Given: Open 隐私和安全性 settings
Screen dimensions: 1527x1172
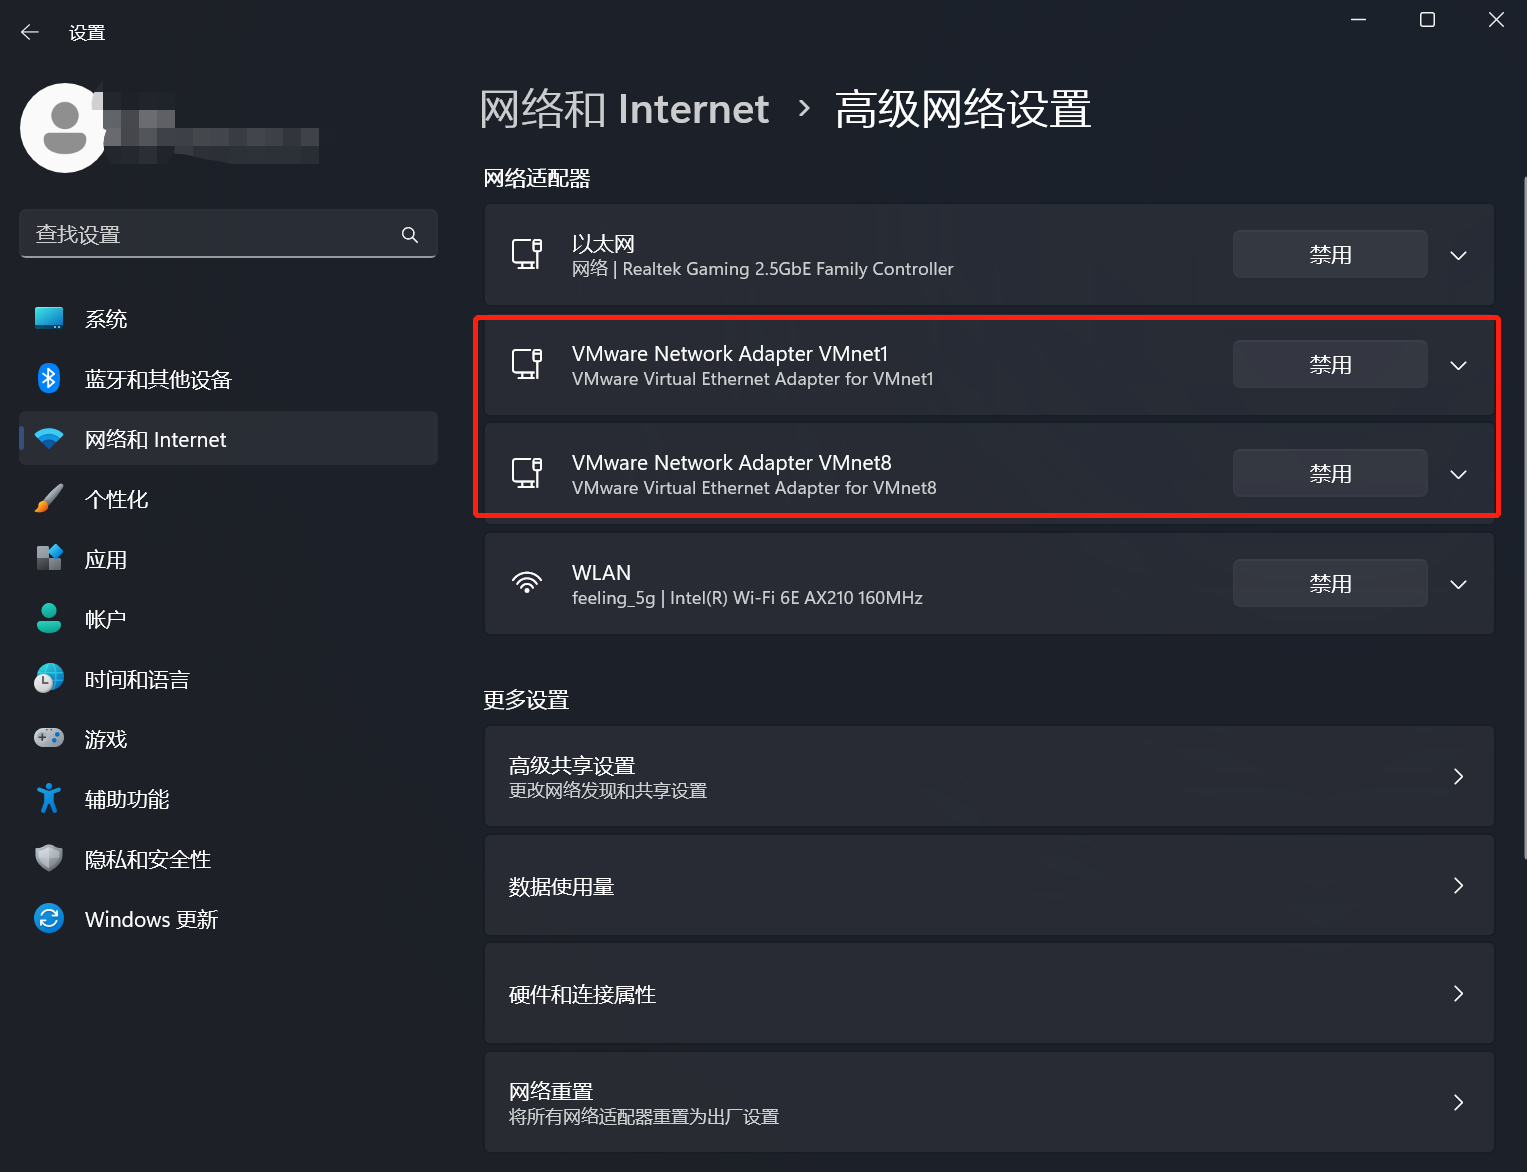Looking at the screenshot, I should (x=229, y=859).
